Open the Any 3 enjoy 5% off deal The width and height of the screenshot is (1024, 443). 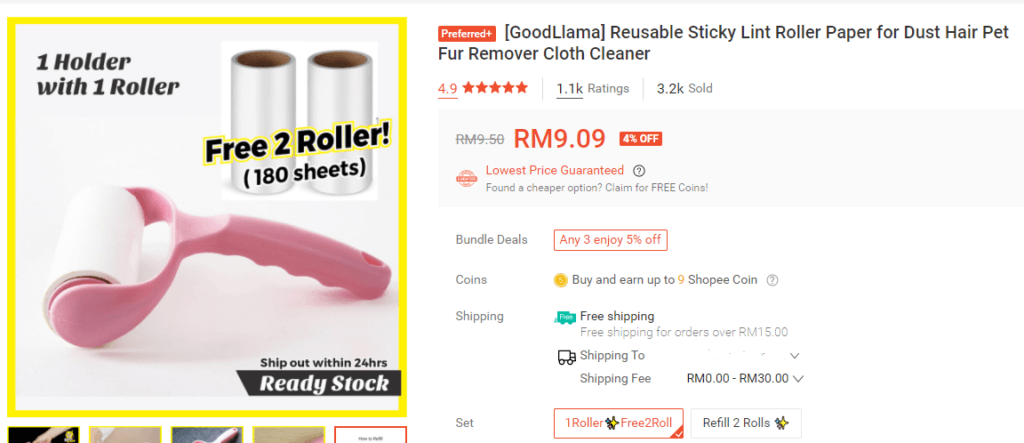pos(611,240)
